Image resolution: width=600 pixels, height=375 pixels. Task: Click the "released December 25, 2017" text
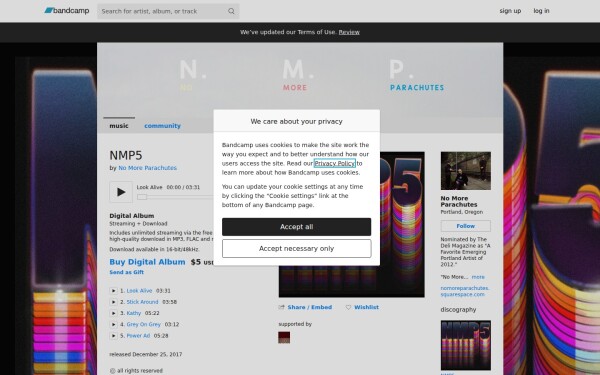[146, 354]
